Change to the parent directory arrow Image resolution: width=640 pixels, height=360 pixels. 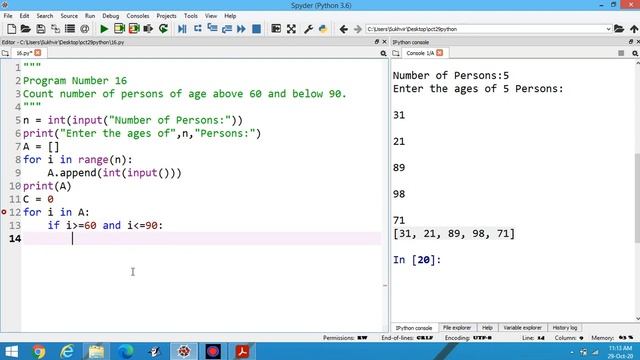(x=634, y=29)
